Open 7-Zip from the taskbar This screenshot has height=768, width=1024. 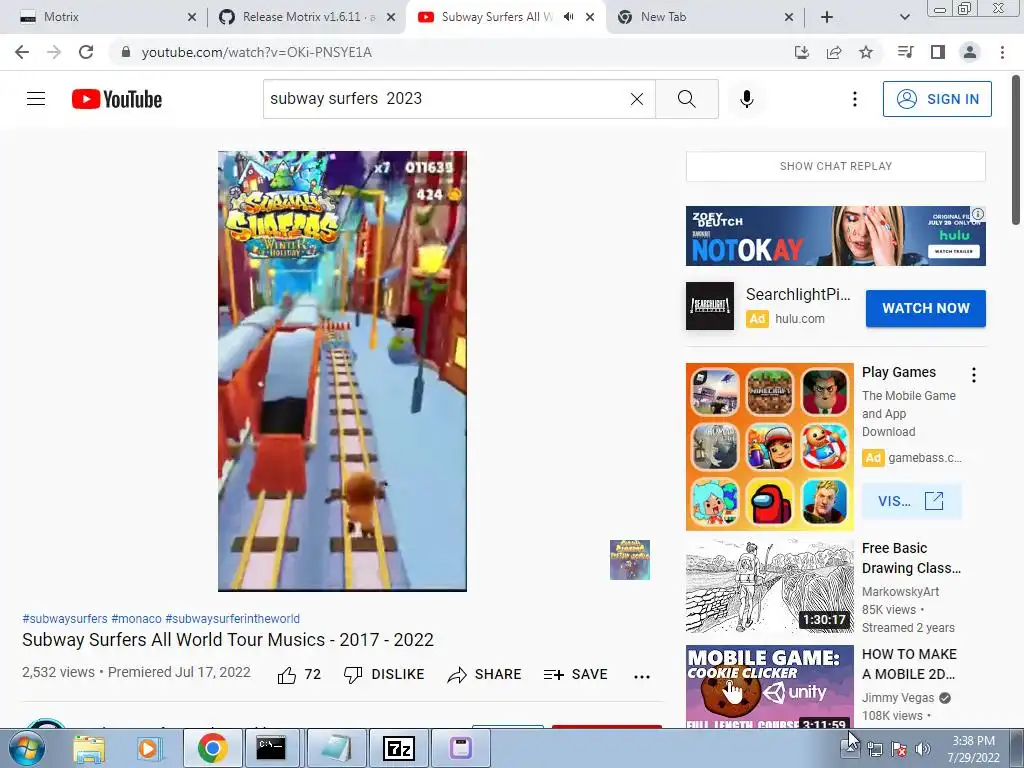[x=398, y=748]
